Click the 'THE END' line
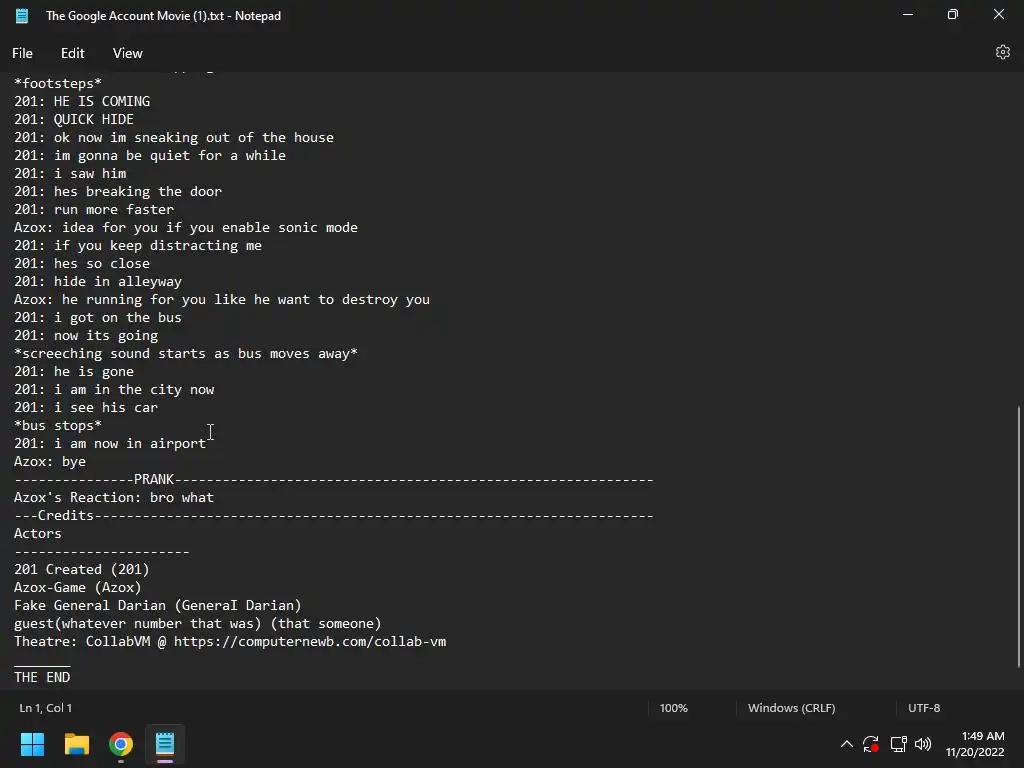The width and height of the screenshot is (1024, 768). click(x=42, y=677)
